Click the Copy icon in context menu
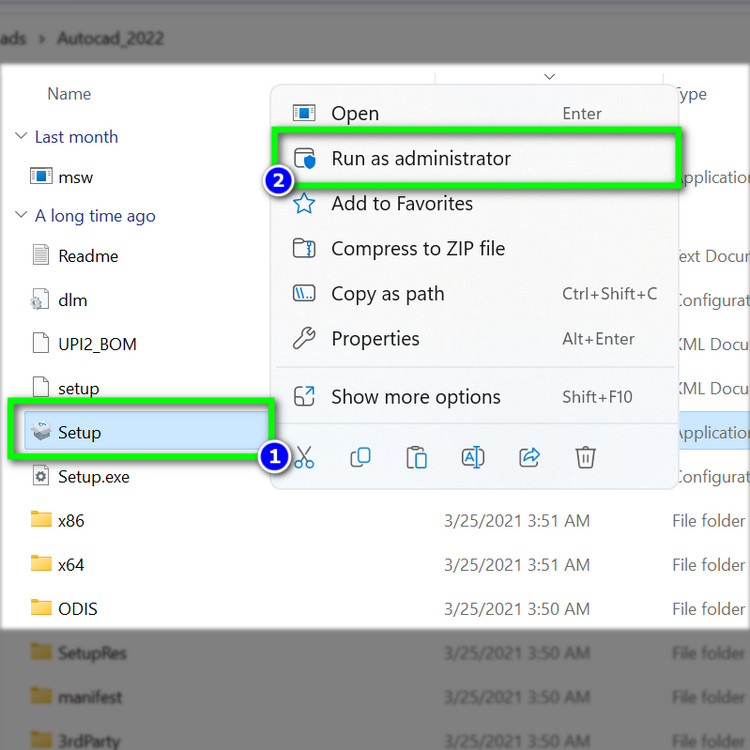Viewport: 750px width, 750px height. (361, 458)
